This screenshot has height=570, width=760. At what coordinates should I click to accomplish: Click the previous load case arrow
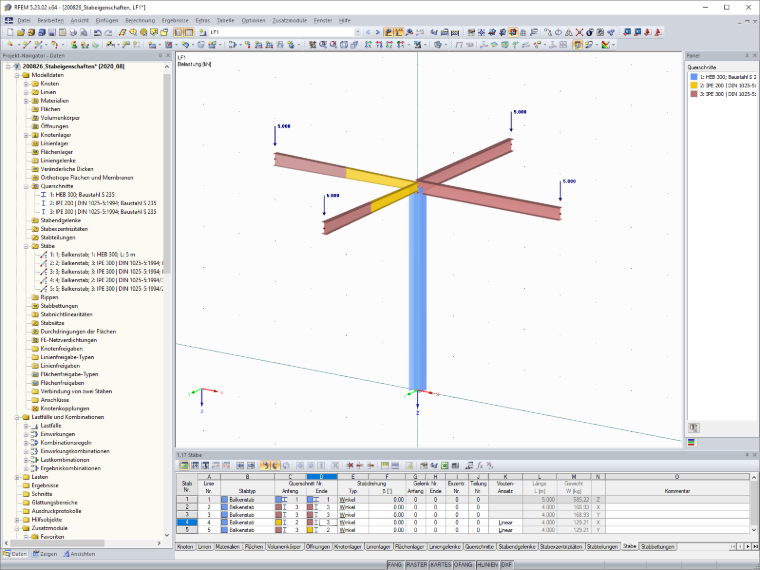(368, 32)
